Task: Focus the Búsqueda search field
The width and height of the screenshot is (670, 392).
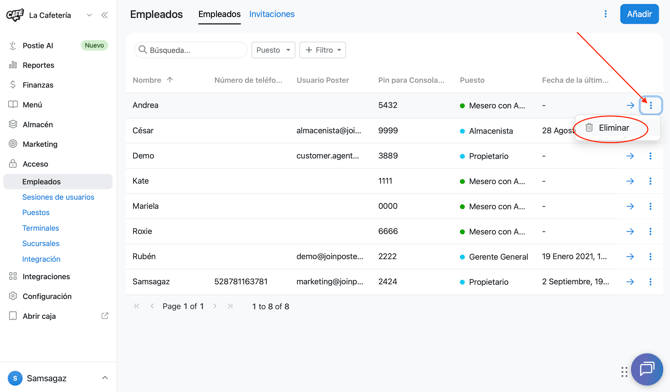Action: 191,50
